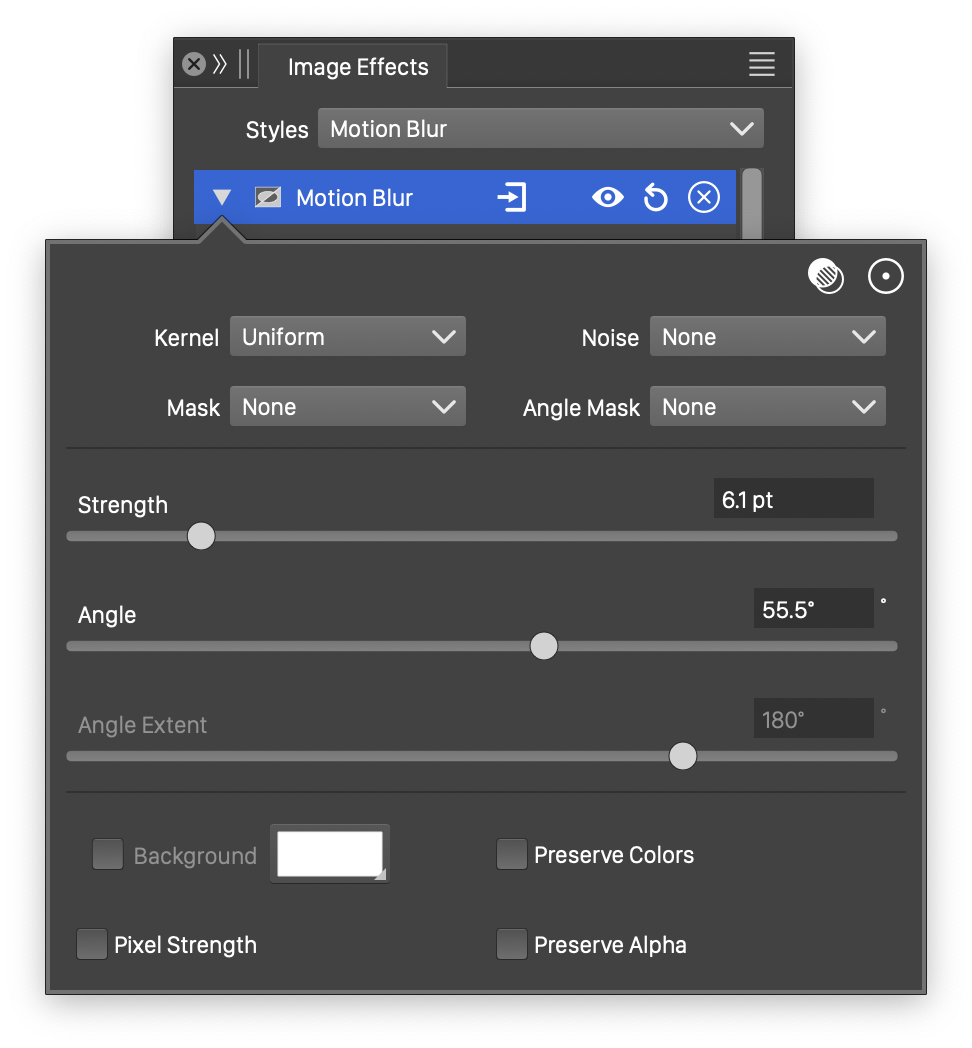Open the Styles dropdown
The image size is (972, 1048).
click(540, 129)
